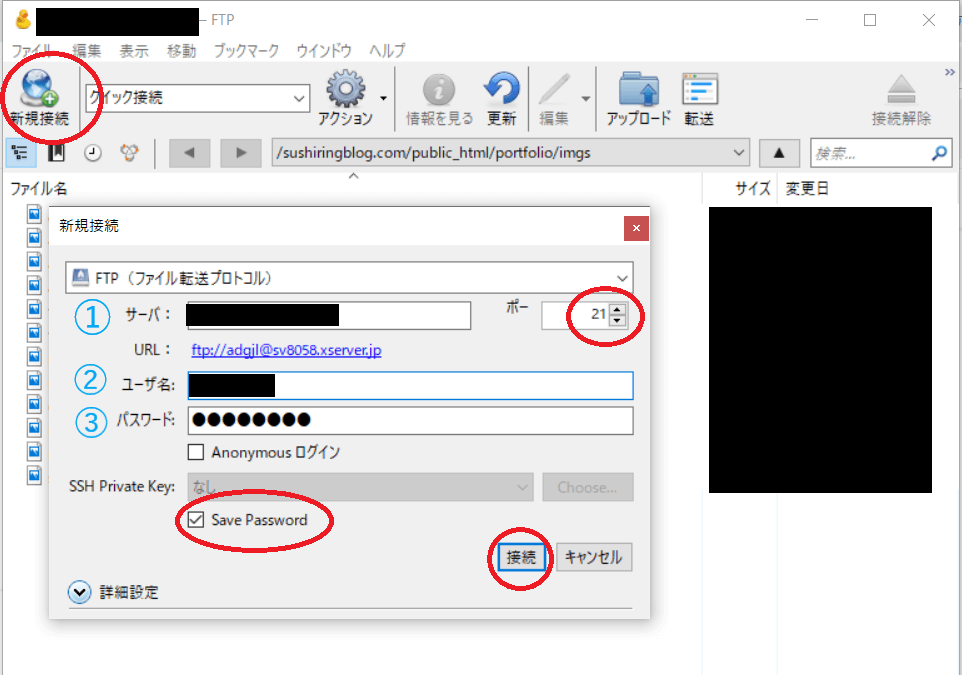962x675 pixels.
Task: Click the Choose... key file button
Action: coord(588,487)
